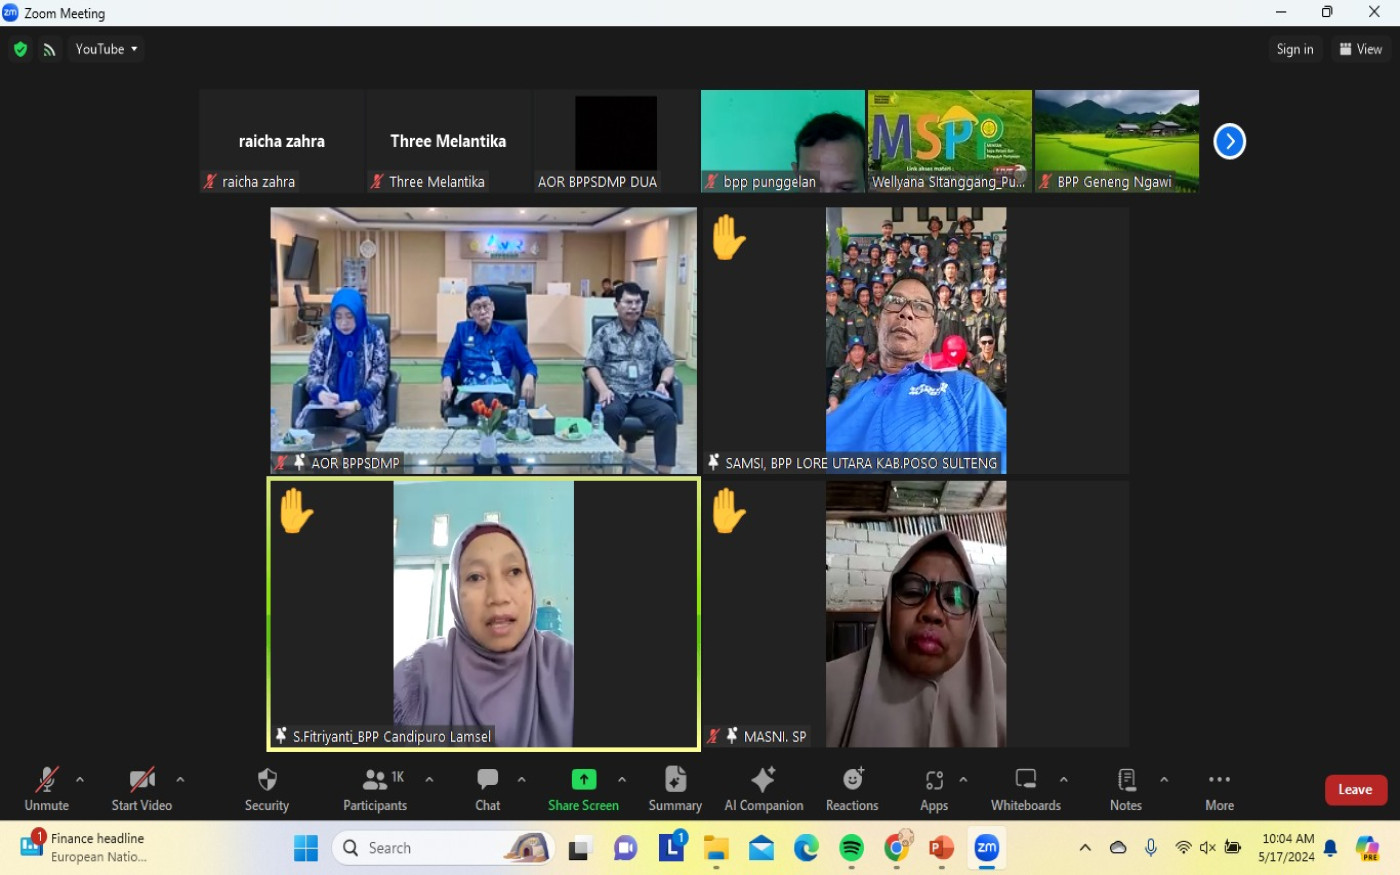Turn on camera with Start Video

point(142,789)
